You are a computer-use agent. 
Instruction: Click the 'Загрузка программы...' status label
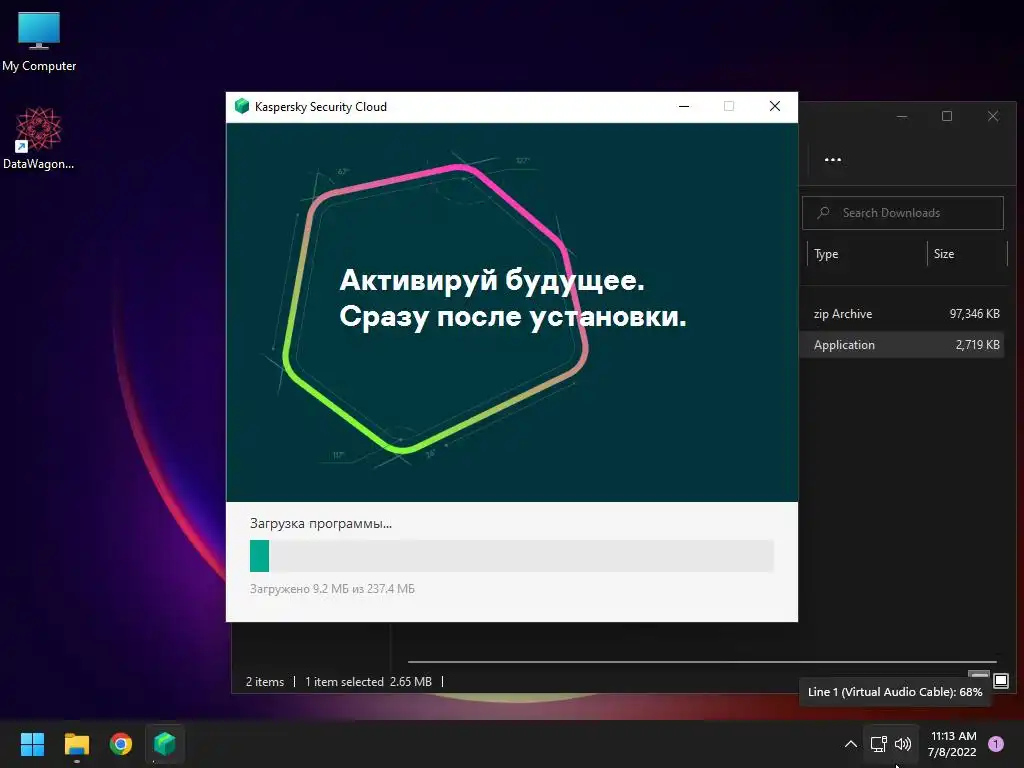point(321,524)
